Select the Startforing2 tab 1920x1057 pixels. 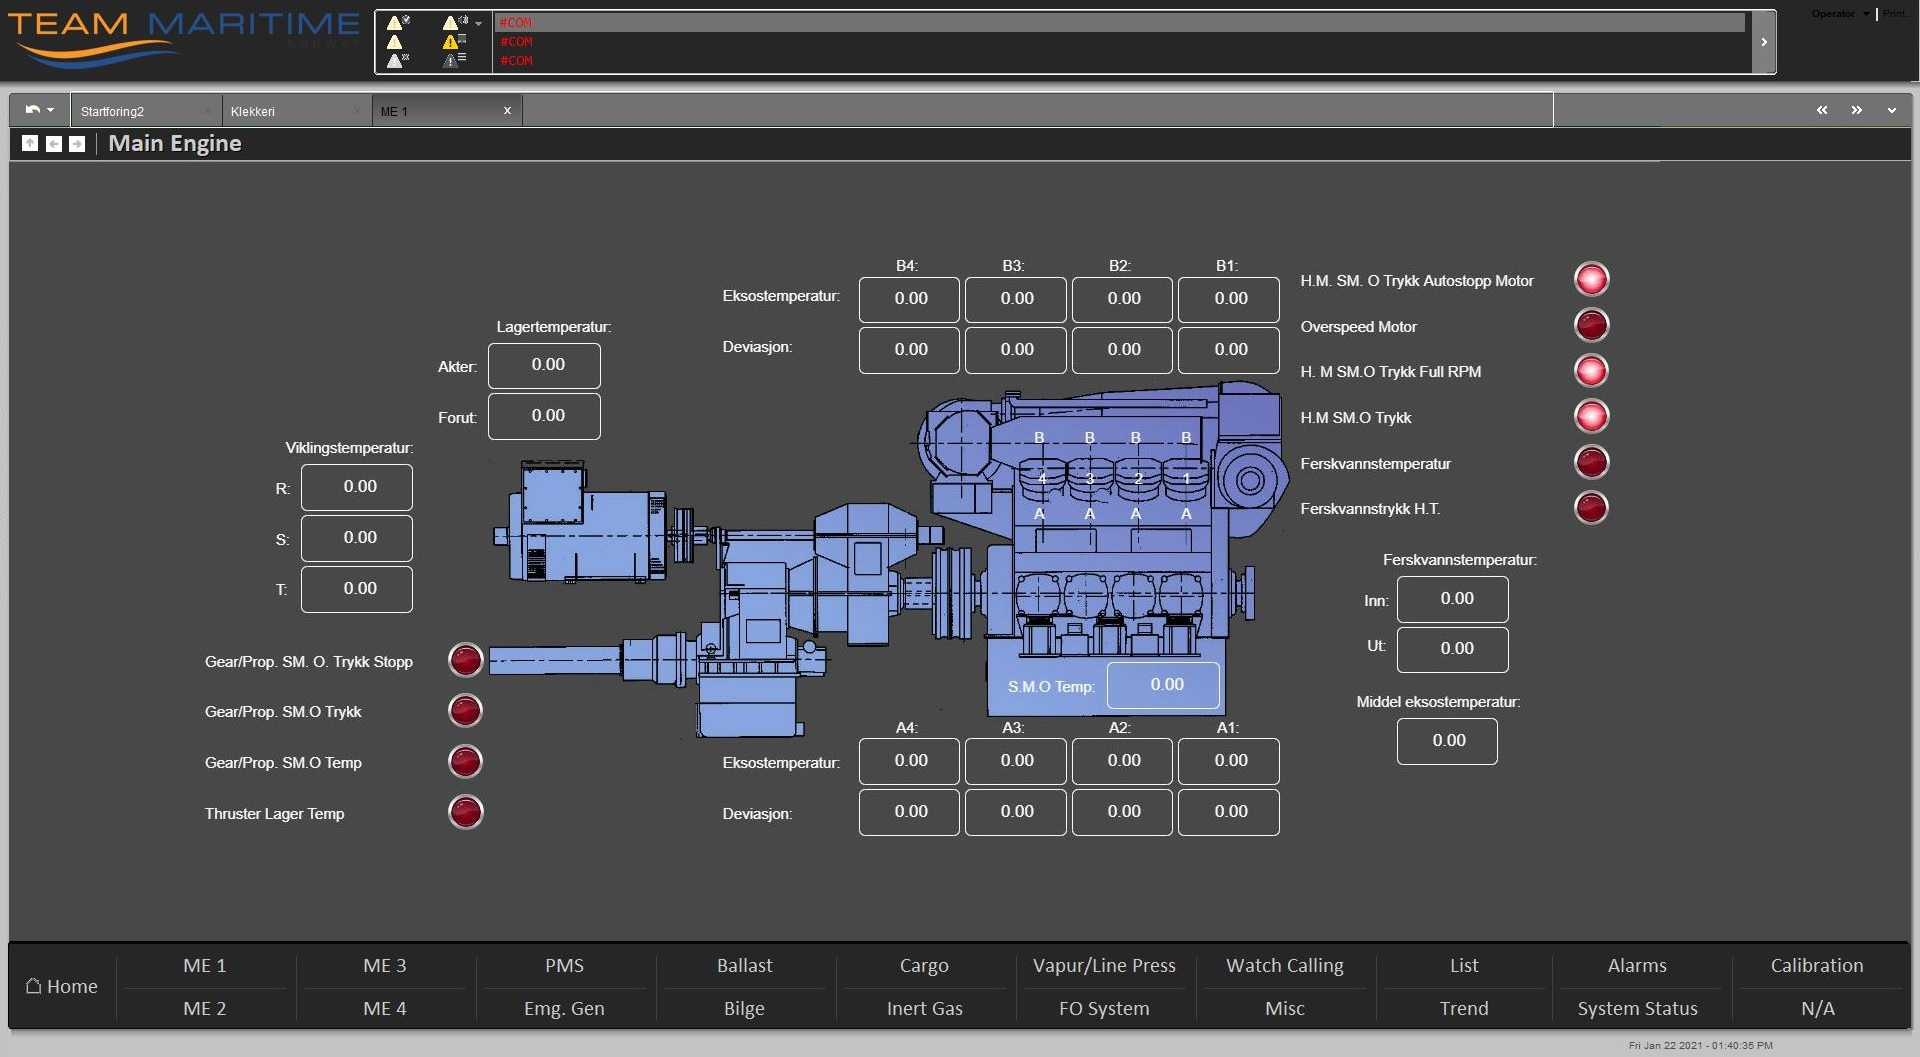[113, 111]
